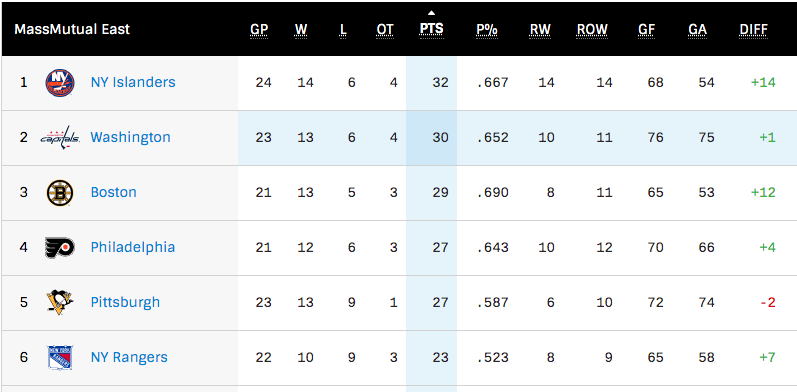797x392 pixels.
Task: Sort standings by PTS column
Action: 432,29
